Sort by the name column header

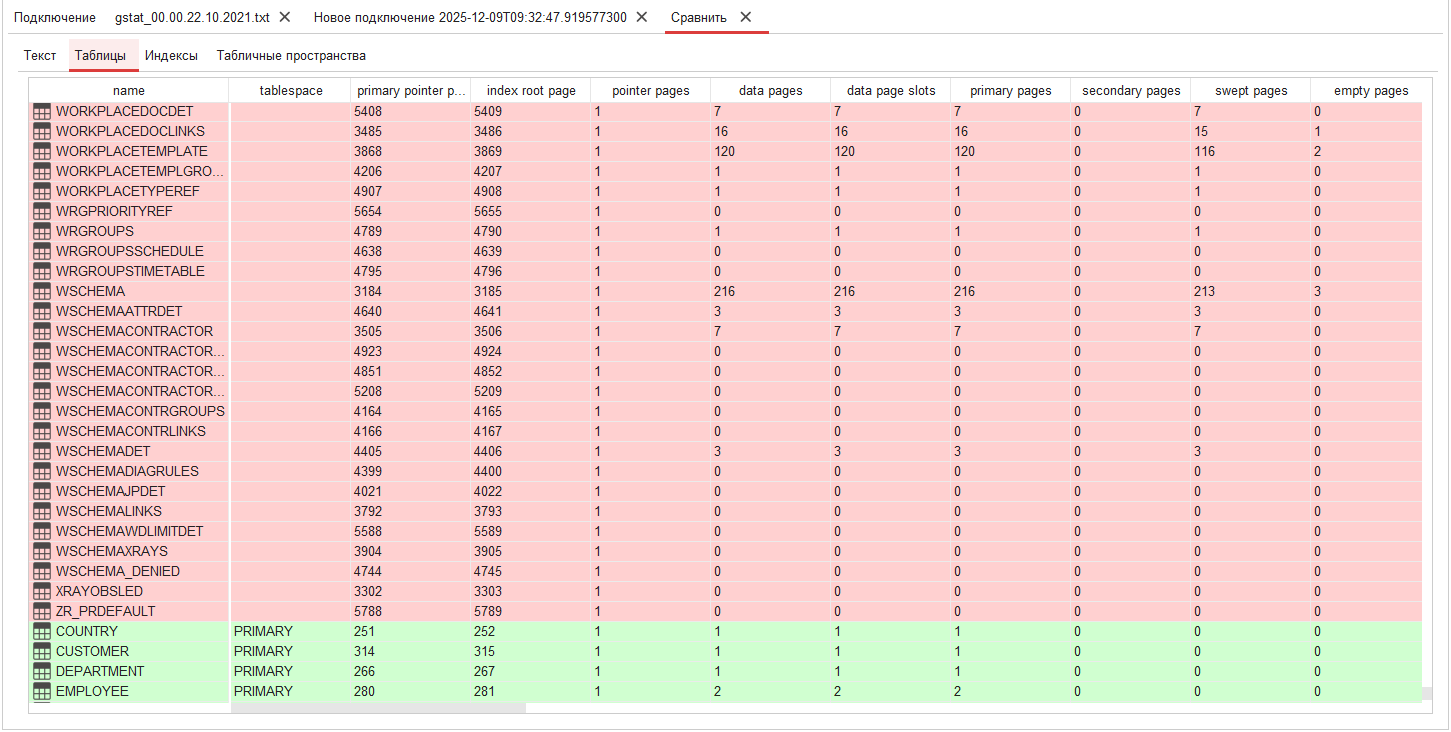point(129,90)
